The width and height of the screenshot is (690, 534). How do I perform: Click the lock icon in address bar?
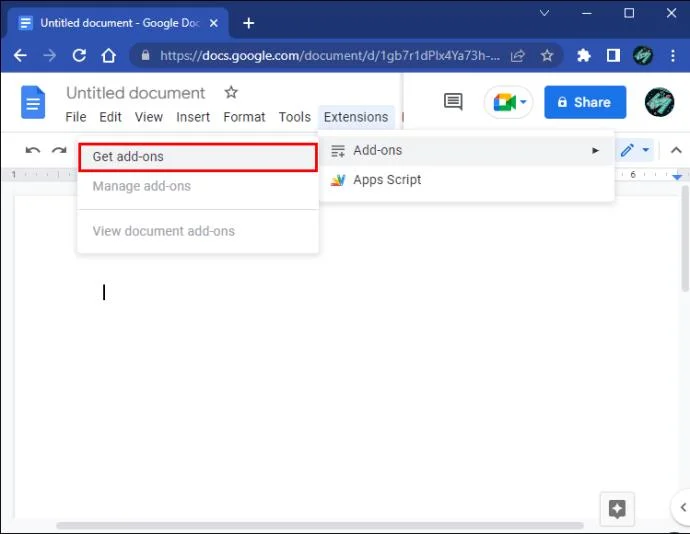tap(145, 55)
